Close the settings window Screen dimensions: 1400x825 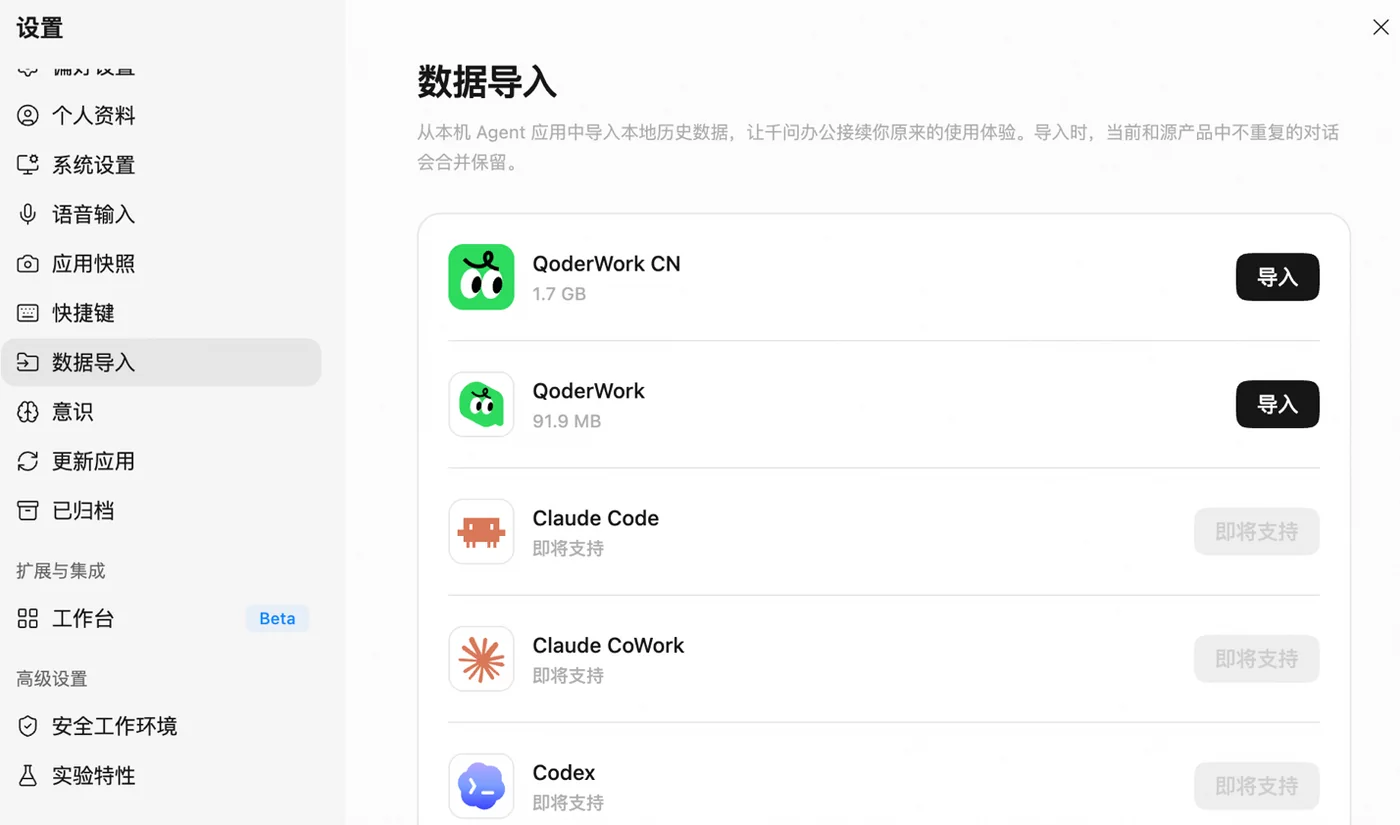coord(1380,27)
